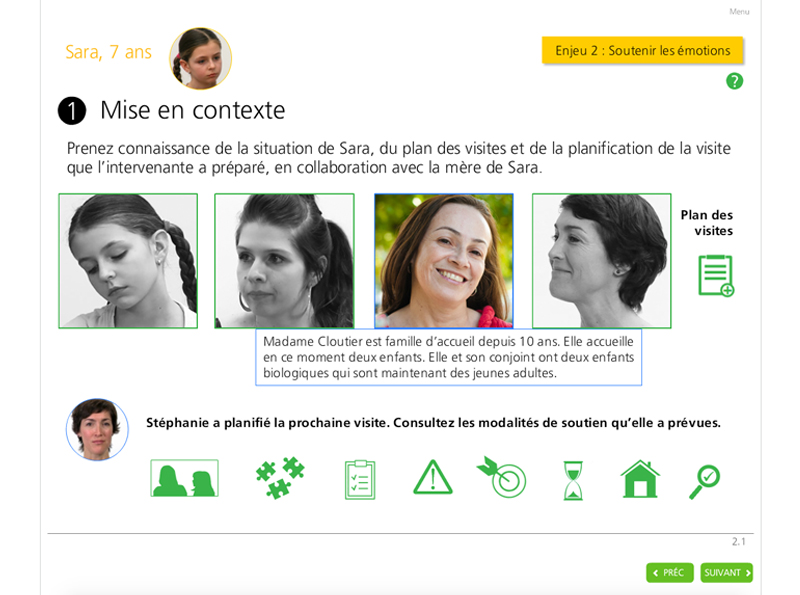
Task: Go to next page with SUIVANT
Action: pos(727,573)
